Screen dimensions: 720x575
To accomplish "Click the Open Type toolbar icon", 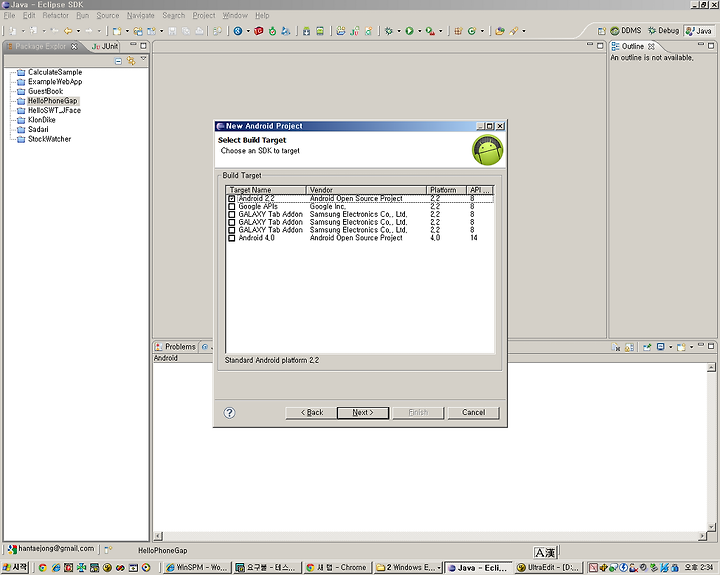I will pyautogui.click(x=500, y=31).
